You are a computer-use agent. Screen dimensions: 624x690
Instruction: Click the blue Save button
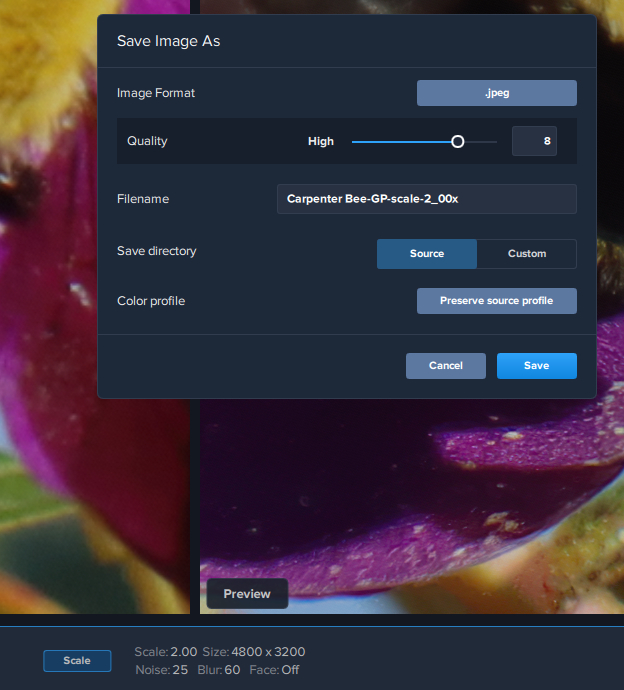536,366
